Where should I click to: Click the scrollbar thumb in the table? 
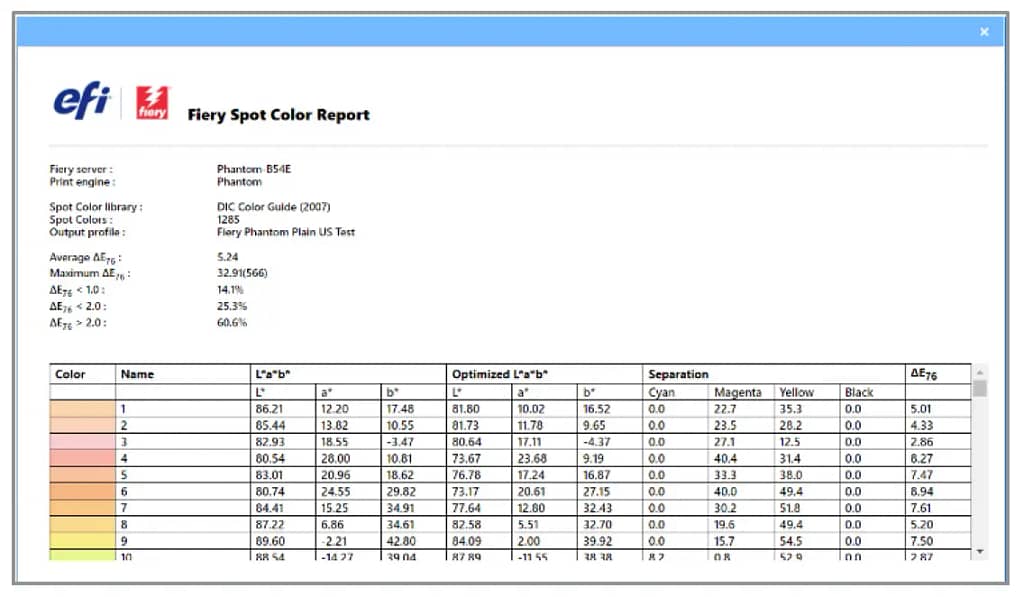pyautogui.click(x=980, y=388)
